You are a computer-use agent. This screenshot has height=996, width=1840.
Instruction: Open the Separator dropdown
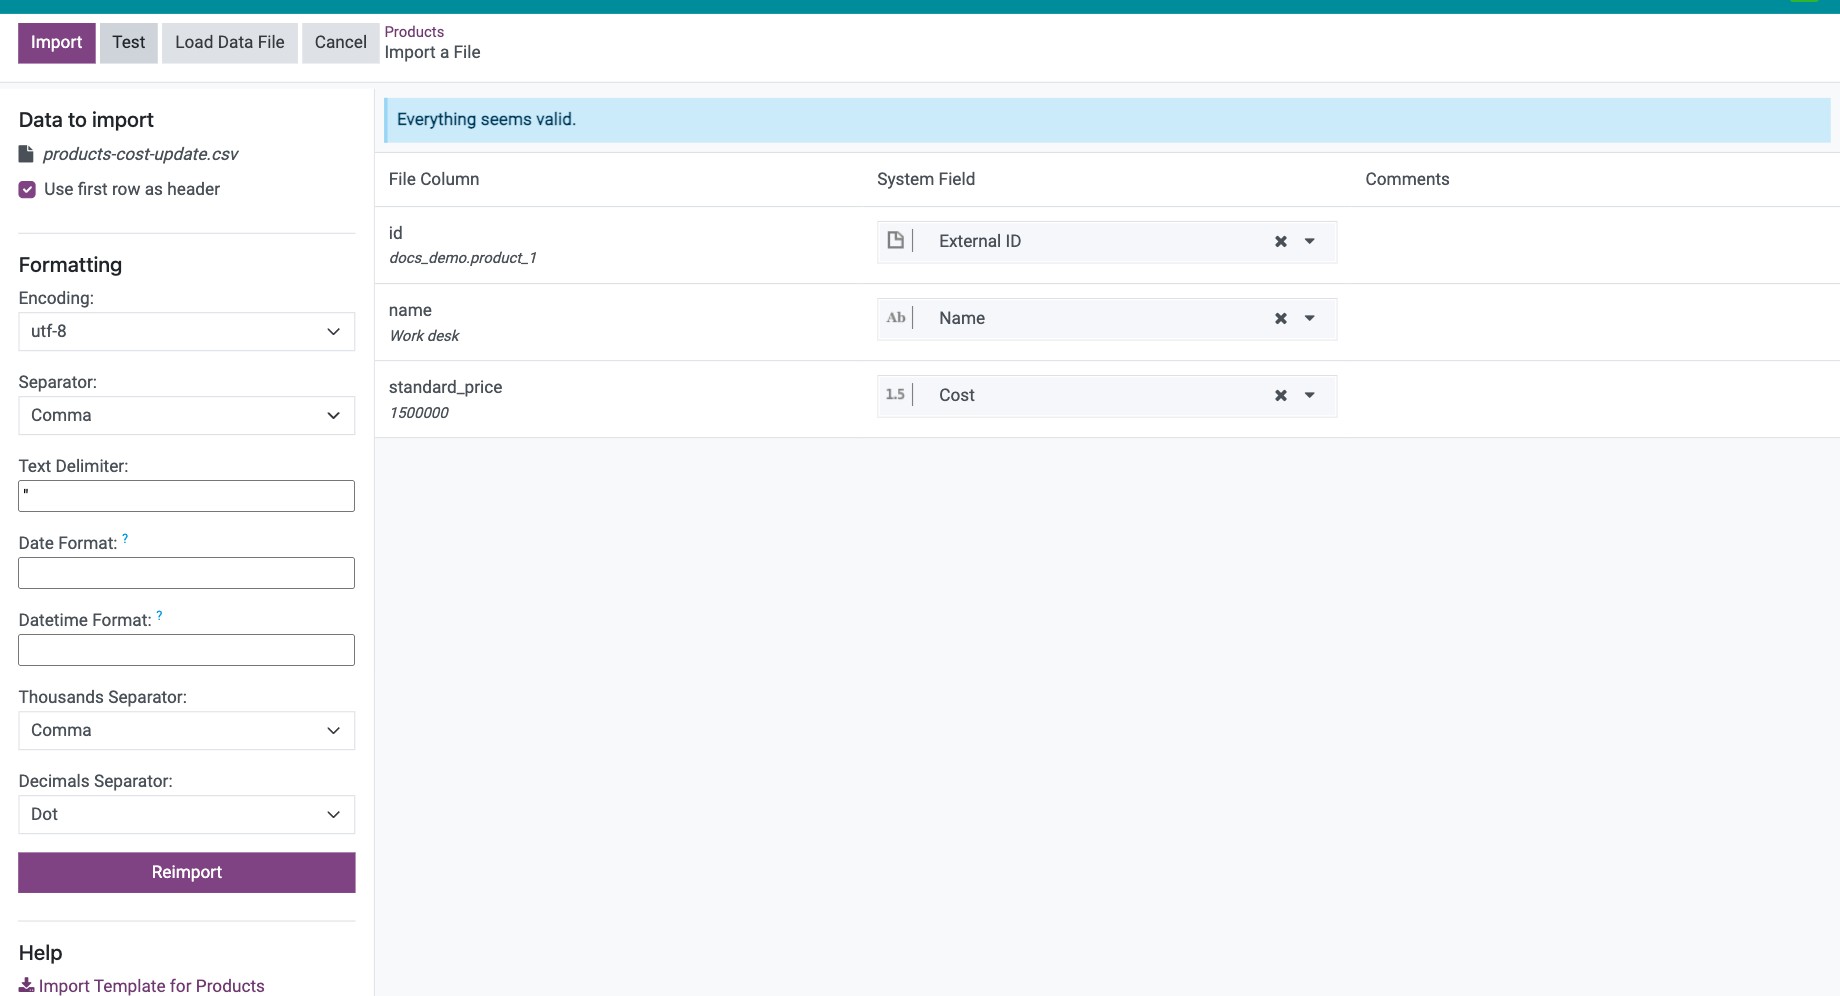click(x=187, y=415)
